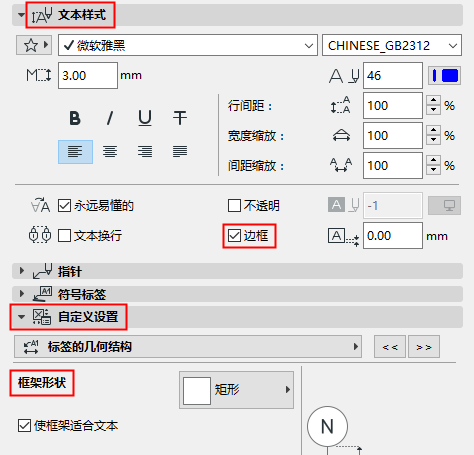
Task: Set text alignment to left
Action: click(75, 152)
